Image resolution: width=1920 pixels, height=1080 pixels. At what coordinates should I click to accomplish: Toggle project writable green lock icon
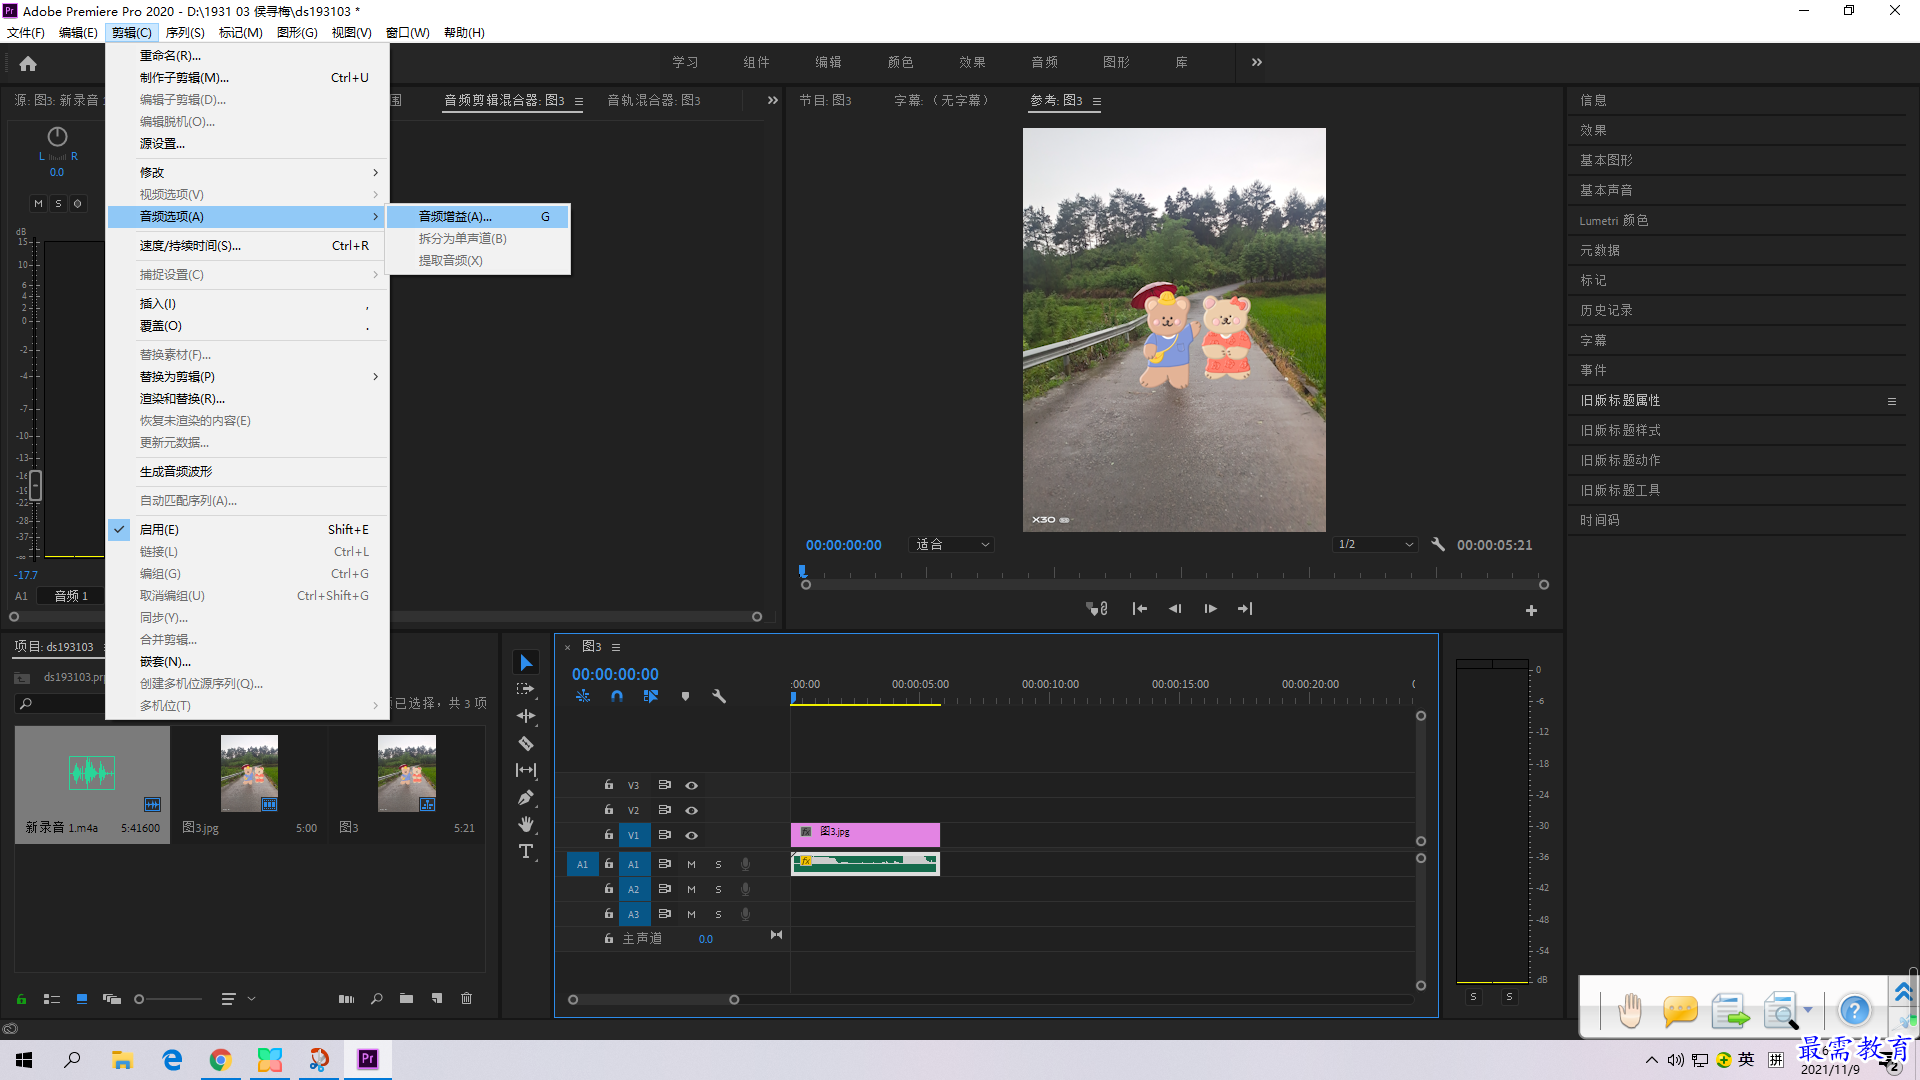[x=21, y=998]
